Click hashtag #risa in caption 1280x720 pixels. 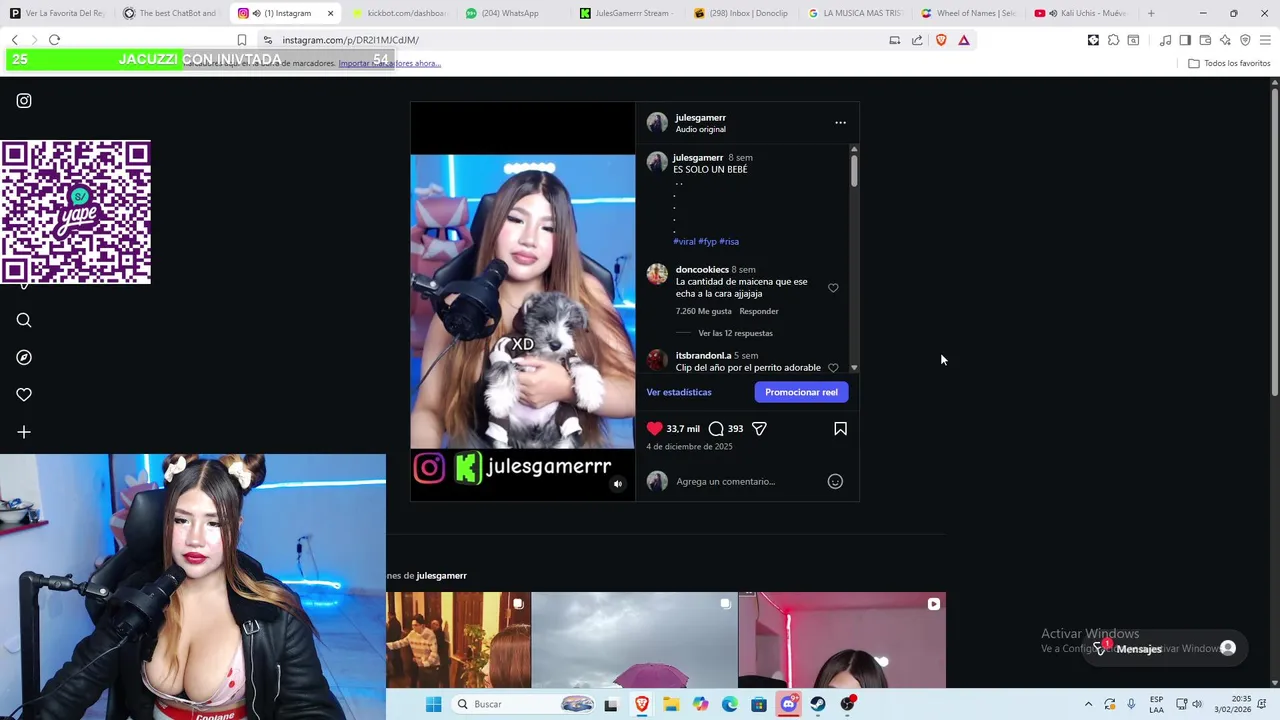(x=729, y=241)
